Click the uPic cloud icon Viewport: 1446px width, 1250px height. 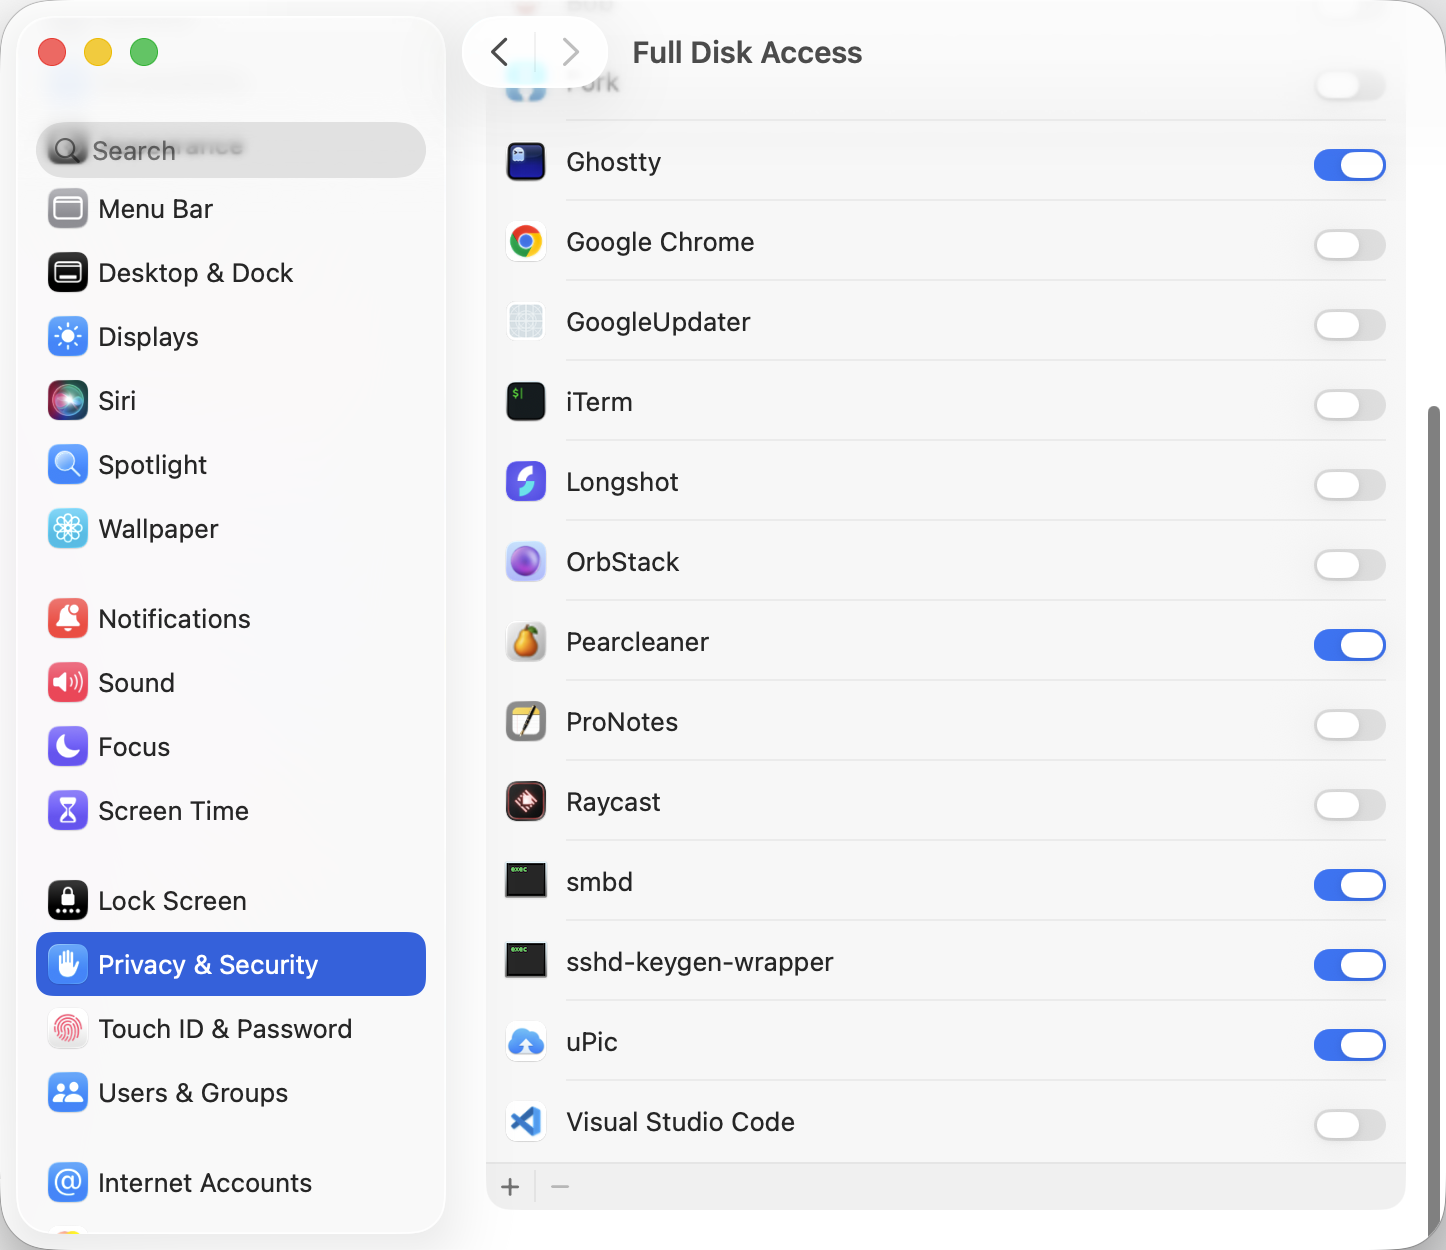point(526,1042)
